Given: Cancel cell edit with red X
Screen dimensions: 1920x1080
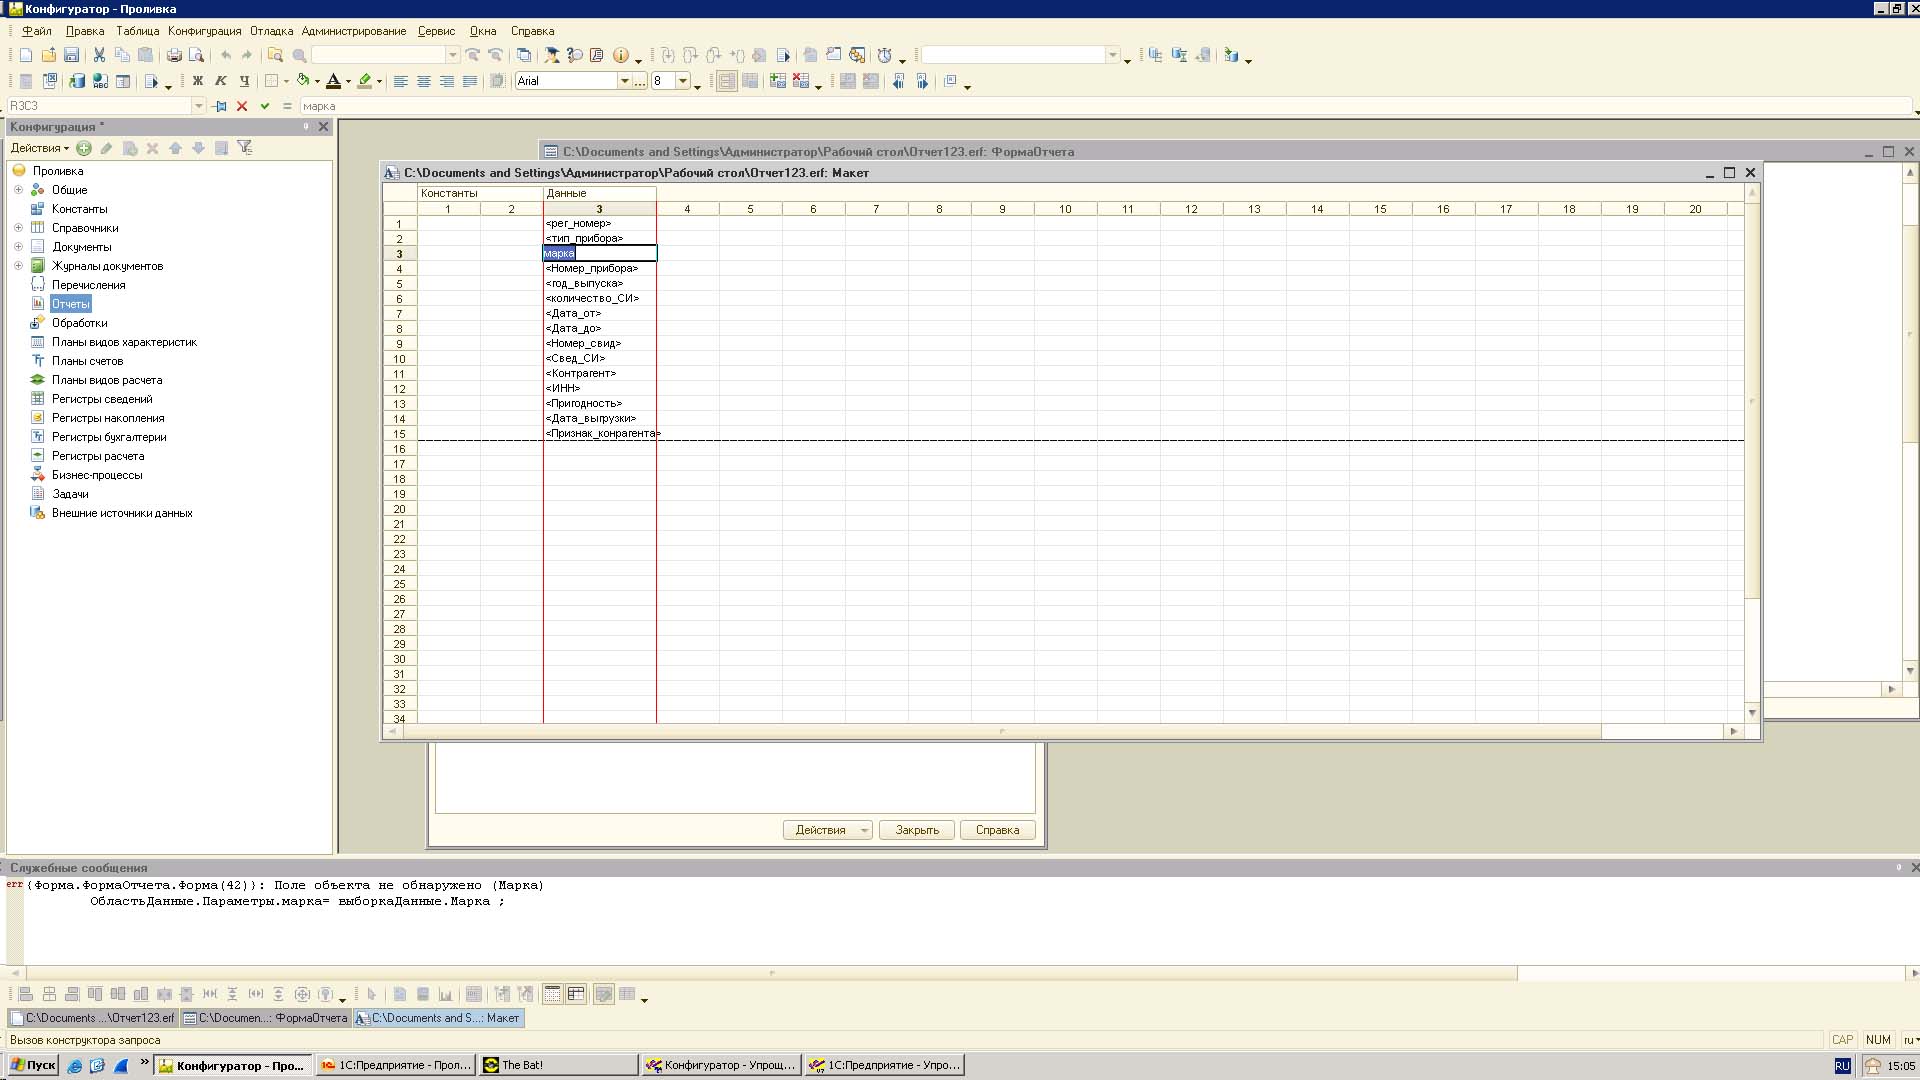Looking at the screenshot, I should pyautogui.click(x=242, y=106).
